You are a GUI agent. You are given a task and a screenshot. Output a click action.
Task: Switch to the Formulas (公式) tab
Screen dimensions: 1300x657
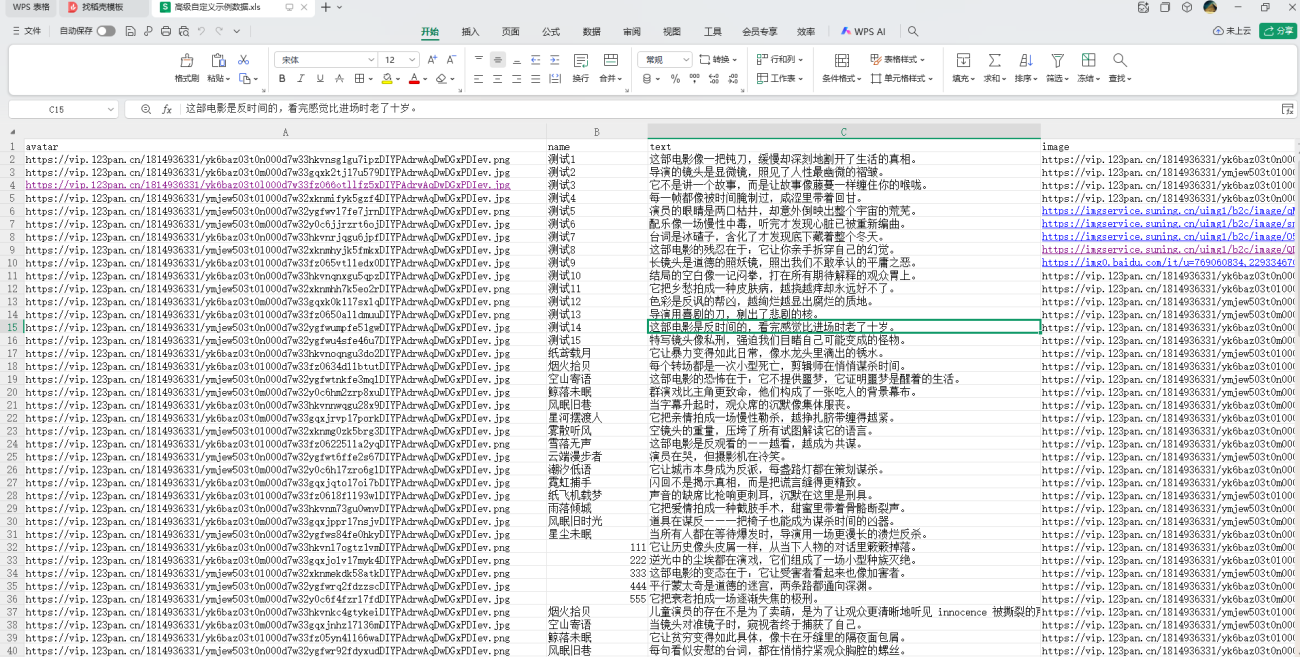coord(551,31)
